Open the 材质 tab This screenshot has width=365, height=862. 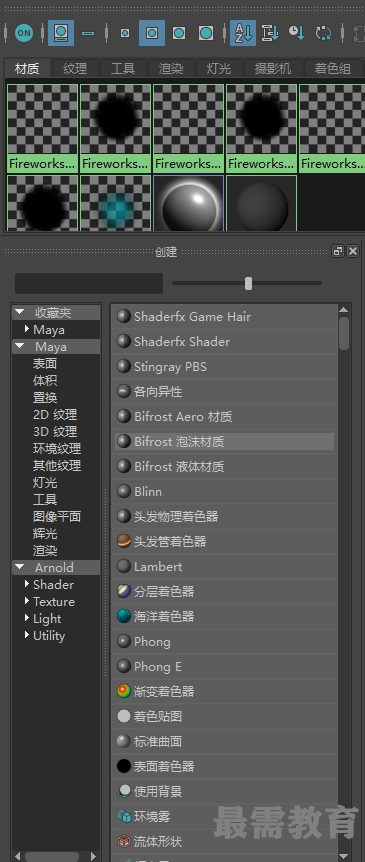pyautogui.click(x=27, y=69)
